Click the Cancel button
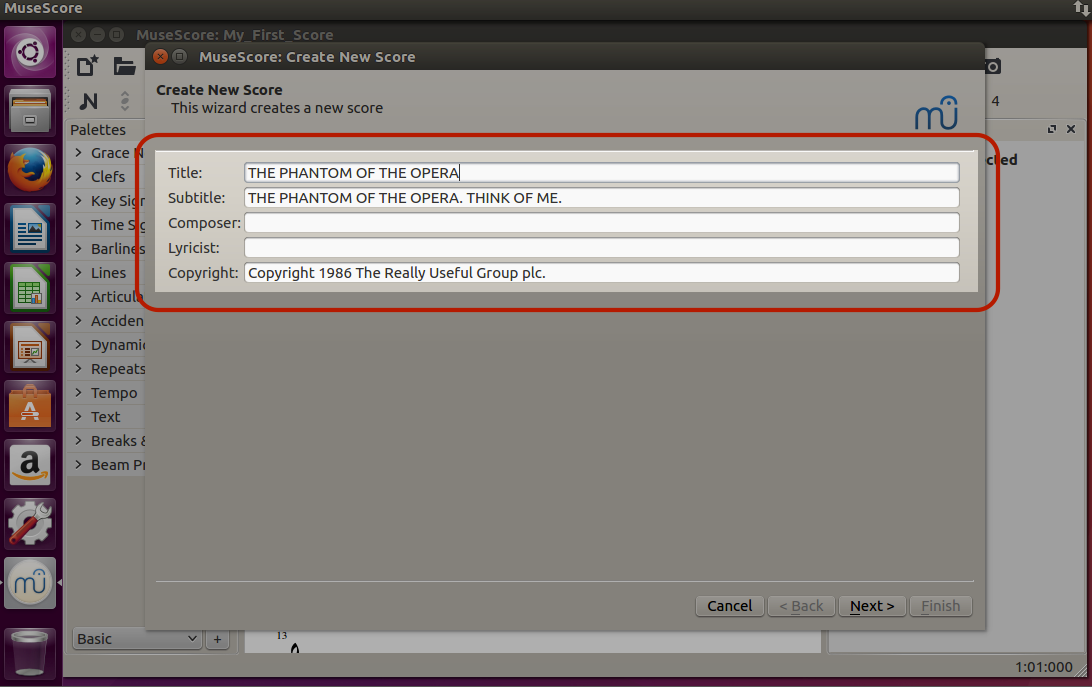This screenshot has width=1092, height=687. point(729,606)
